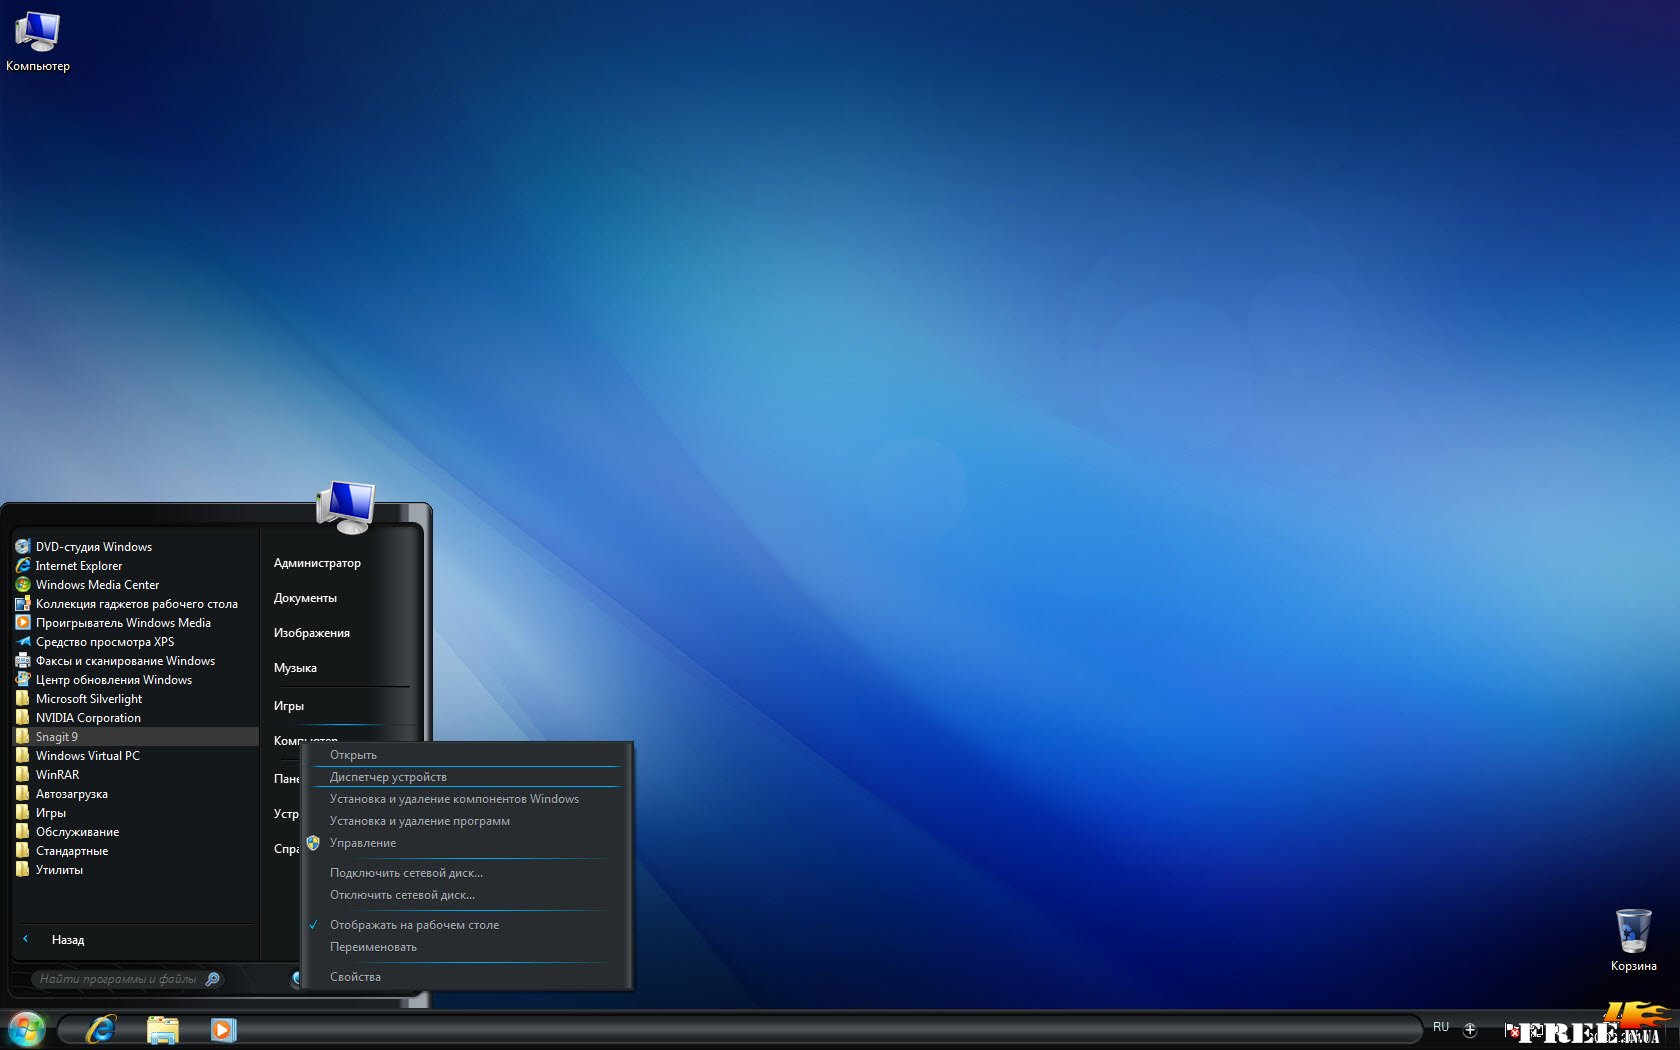Select Установка и удаление компонентов Windows
Screen dimensions: 1680x1050
coord(466,799)
